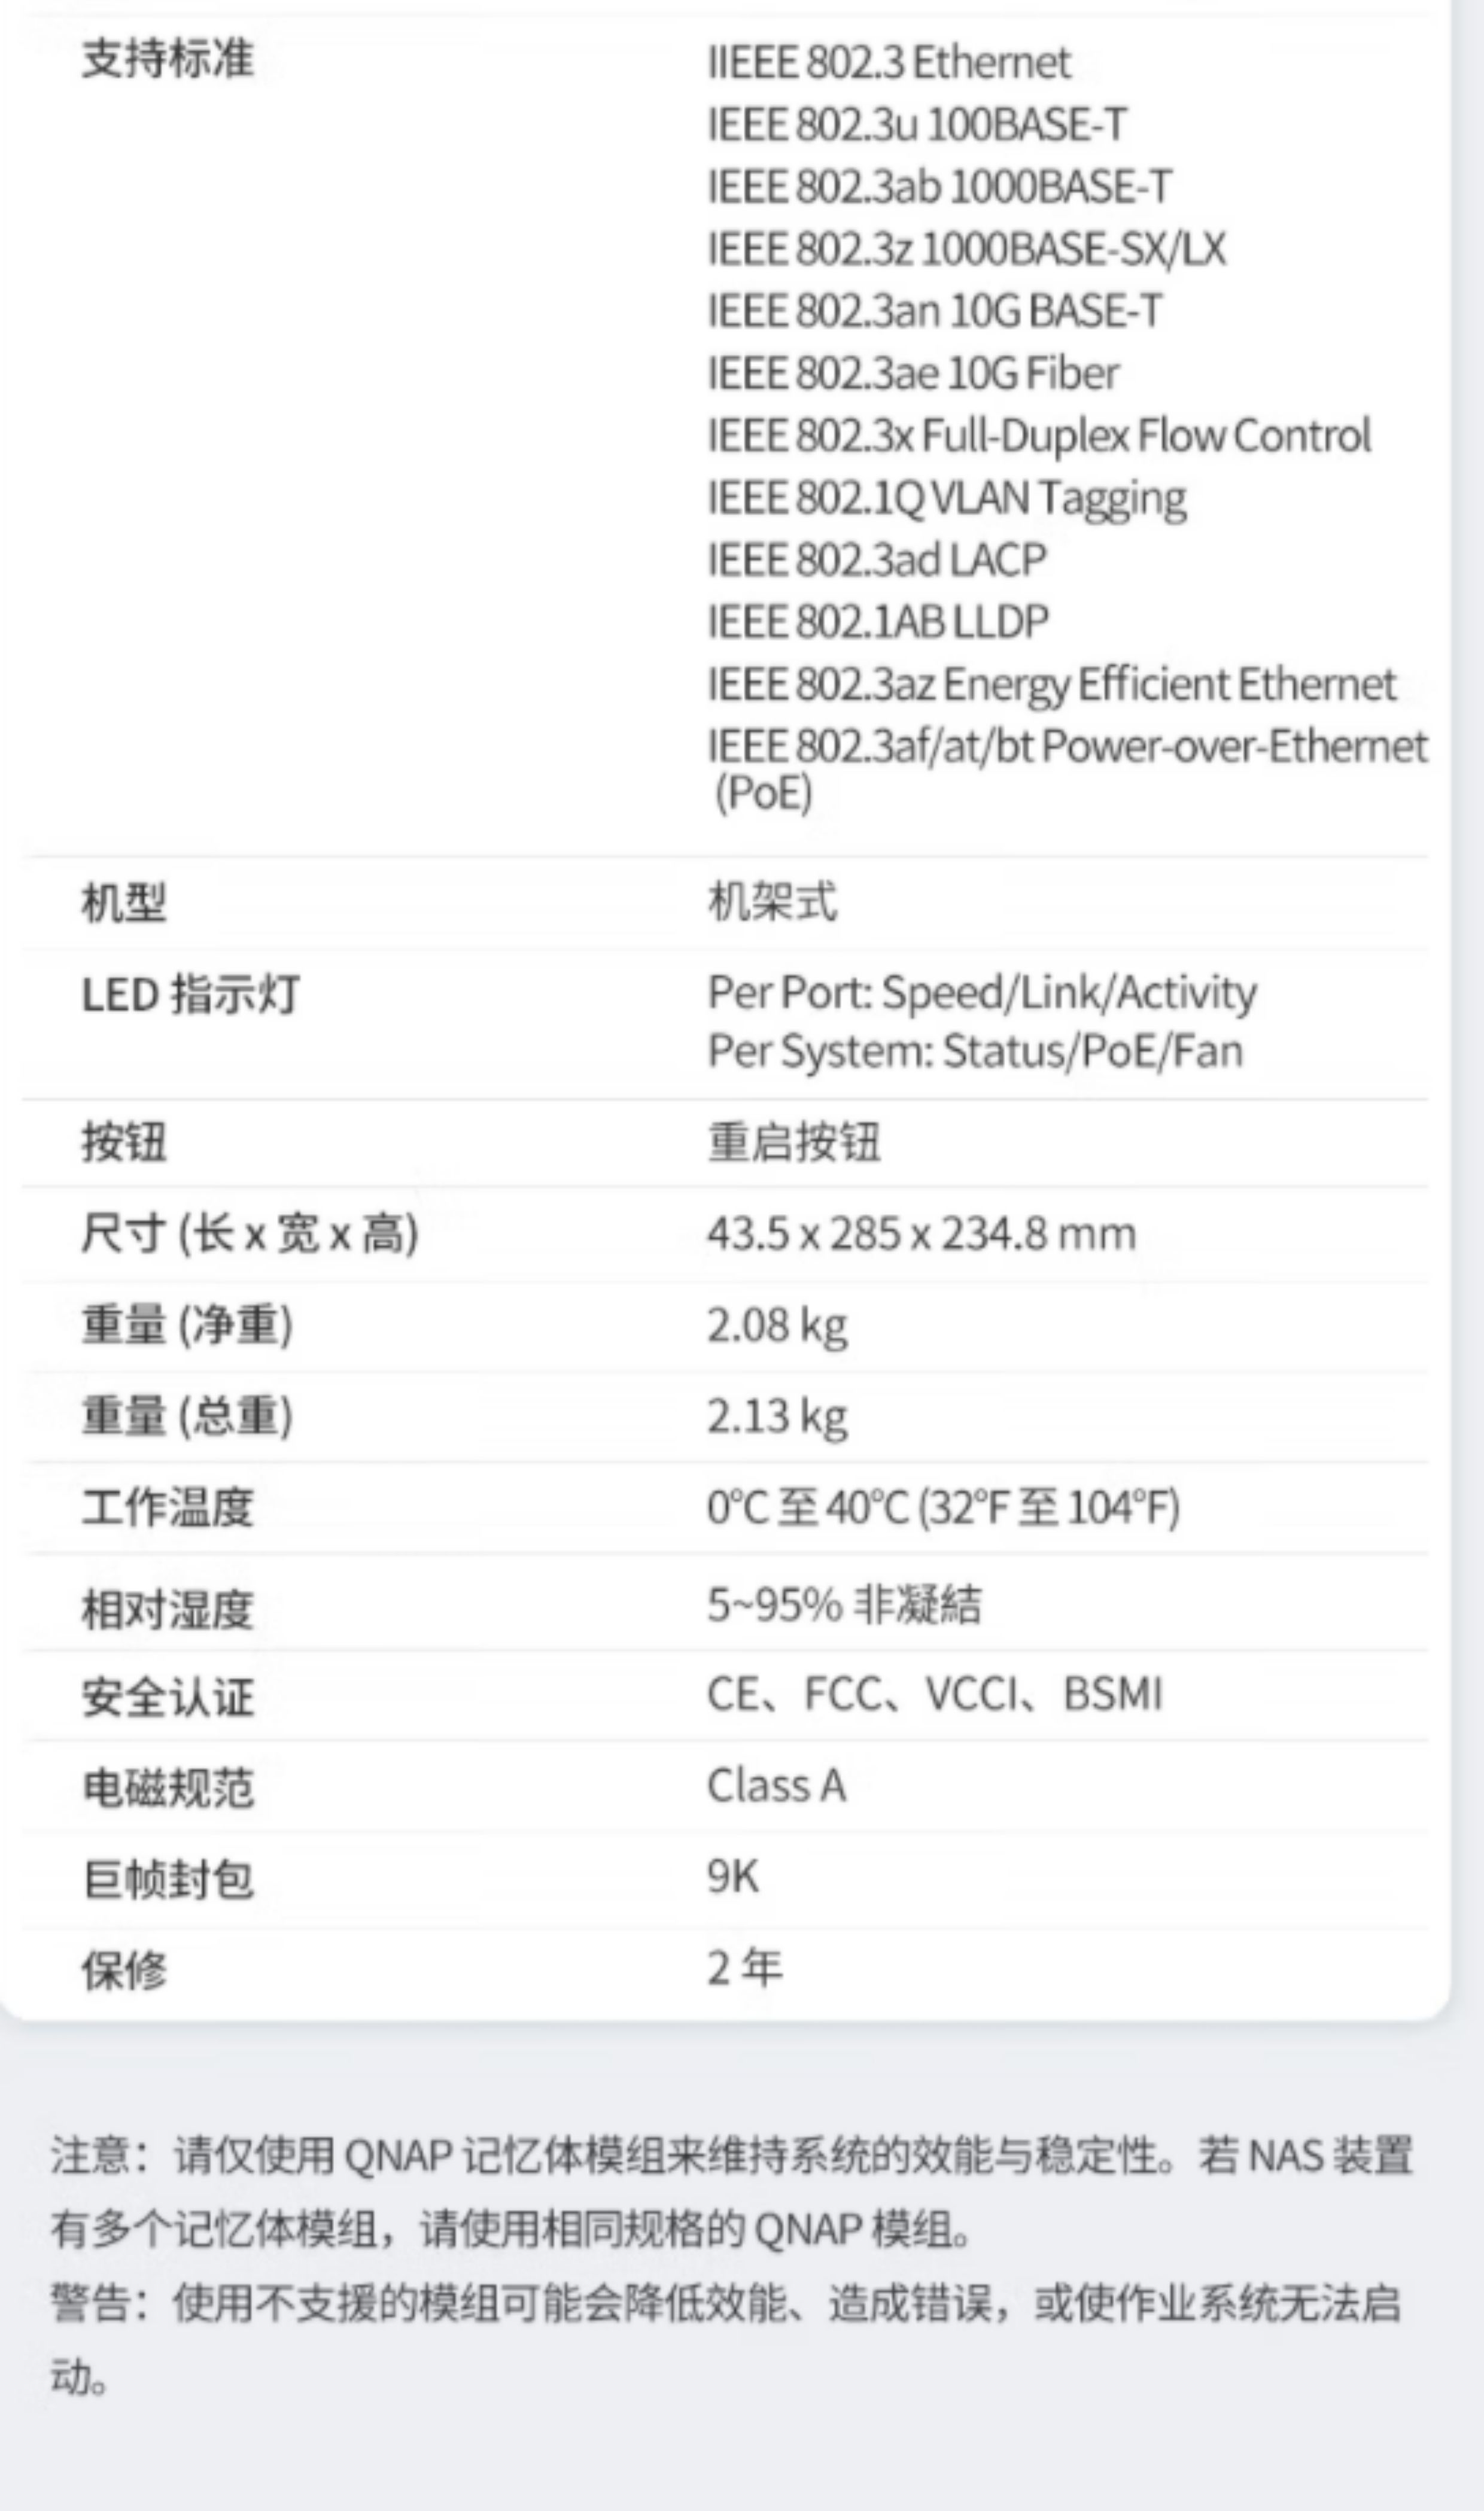Click the 0°C 至 40°C working temperature value
The height and width of the screenshot is (2511, 1484).
pyautogui.click(x=942, y=1508)
